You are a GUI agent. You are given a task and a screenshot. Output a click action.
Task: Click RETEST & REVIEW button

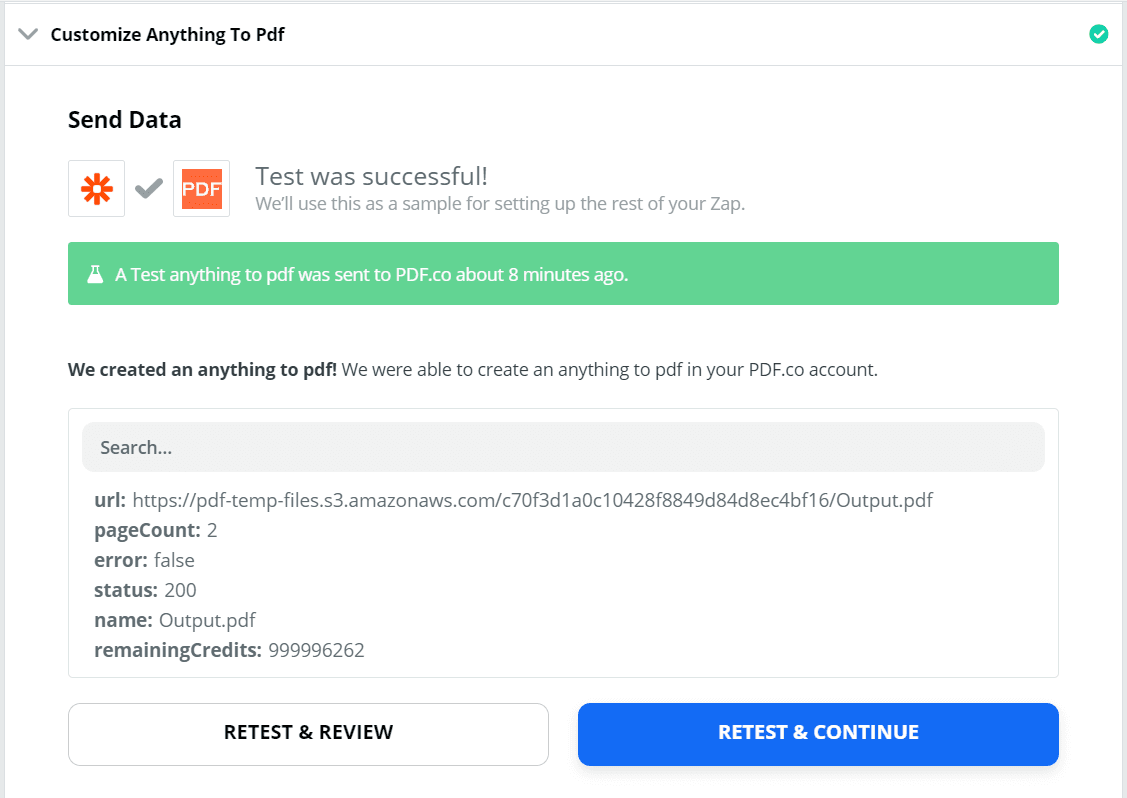308,733
